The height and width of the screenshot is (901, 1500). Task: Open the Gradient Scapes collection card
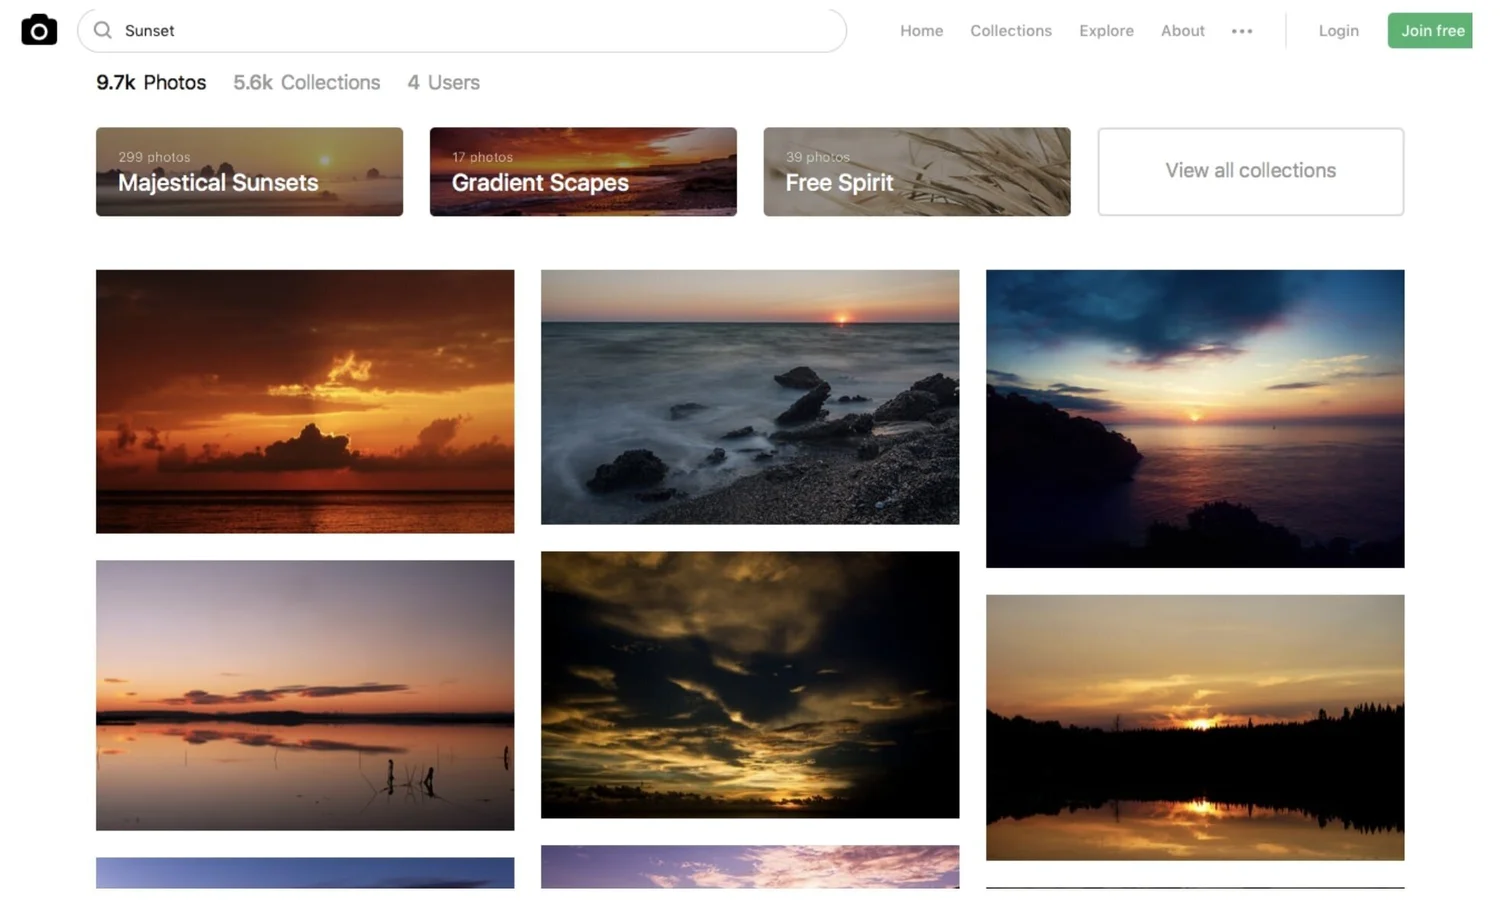pos(583,171)
